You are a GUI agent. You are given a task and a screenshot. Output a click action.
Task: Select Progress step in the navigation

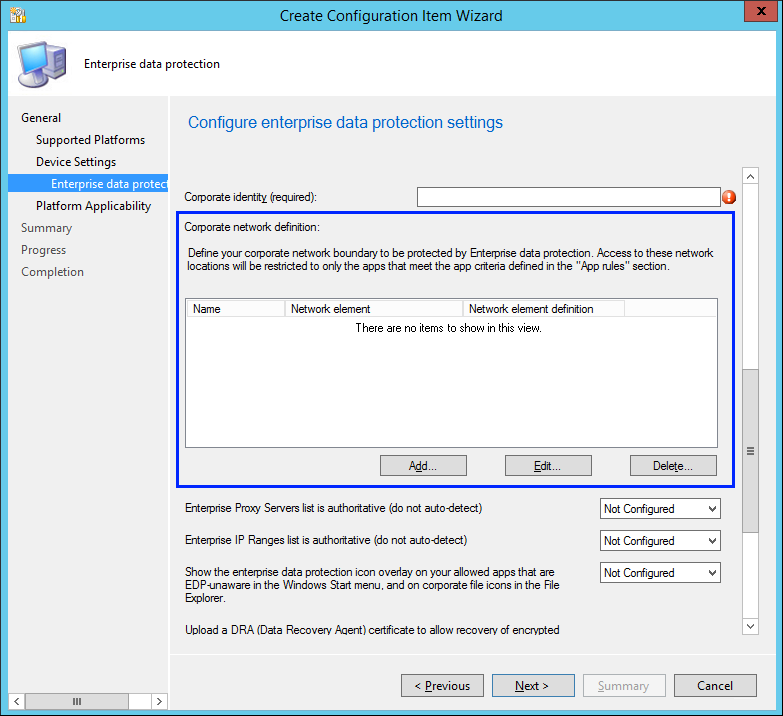[x=43, y=250]
